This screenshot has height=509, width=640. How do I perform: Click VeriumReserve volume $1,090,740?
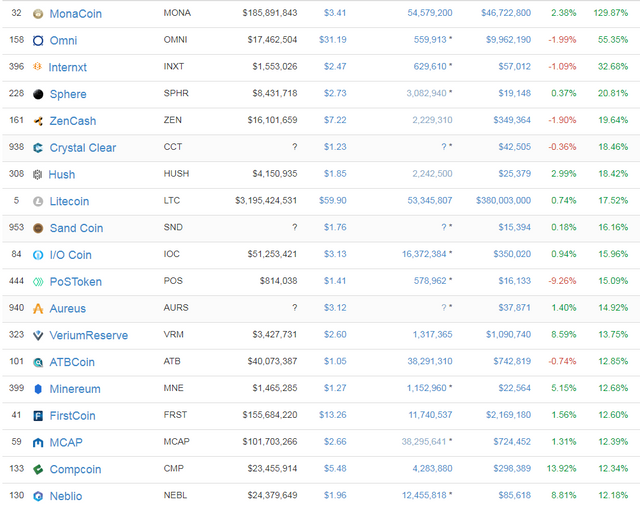(508, 335)
